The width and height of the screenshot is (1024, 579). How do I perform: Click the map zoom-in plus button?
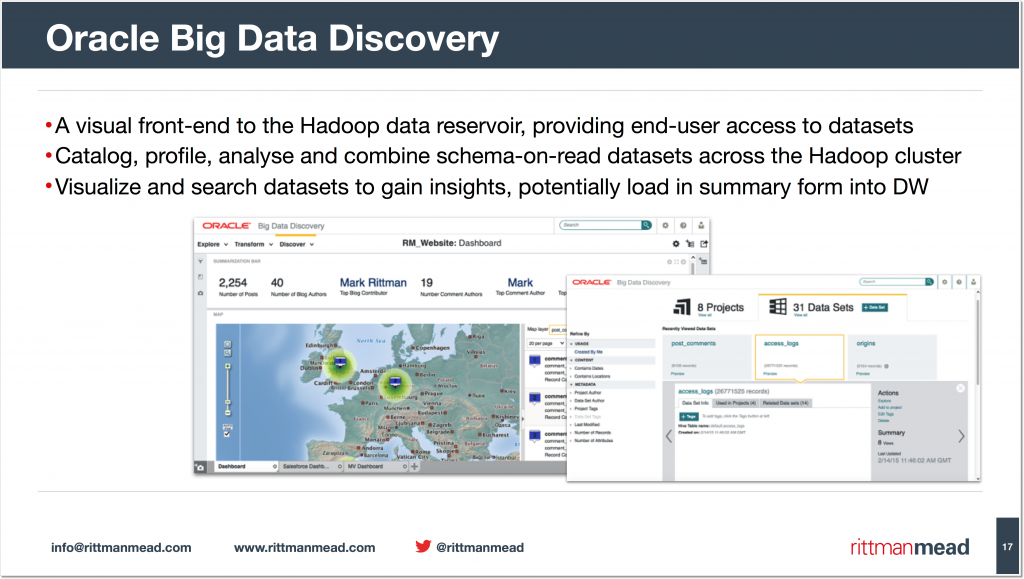pos(228,367)
